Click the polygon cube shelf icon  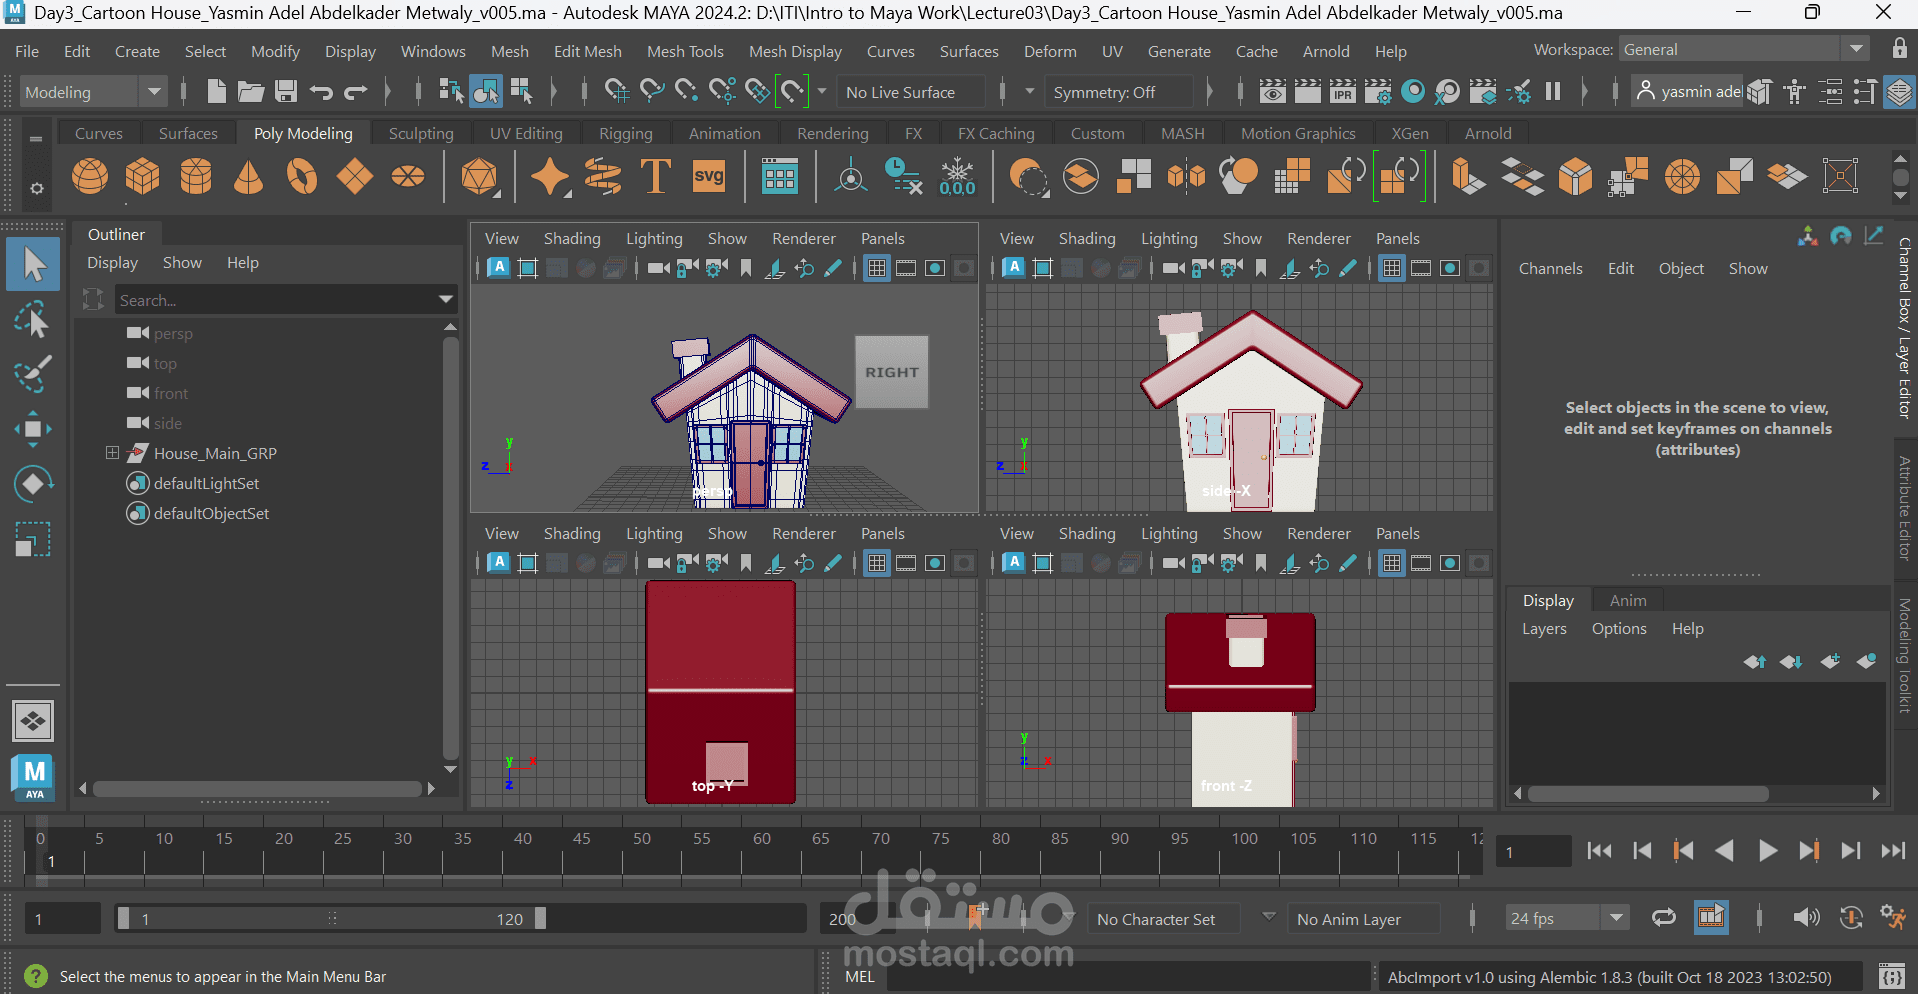pos(143,177)
